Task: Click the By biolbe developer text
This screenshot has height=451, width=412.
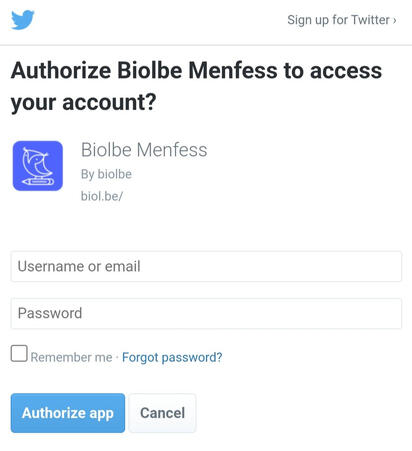Action: (106, 174)
